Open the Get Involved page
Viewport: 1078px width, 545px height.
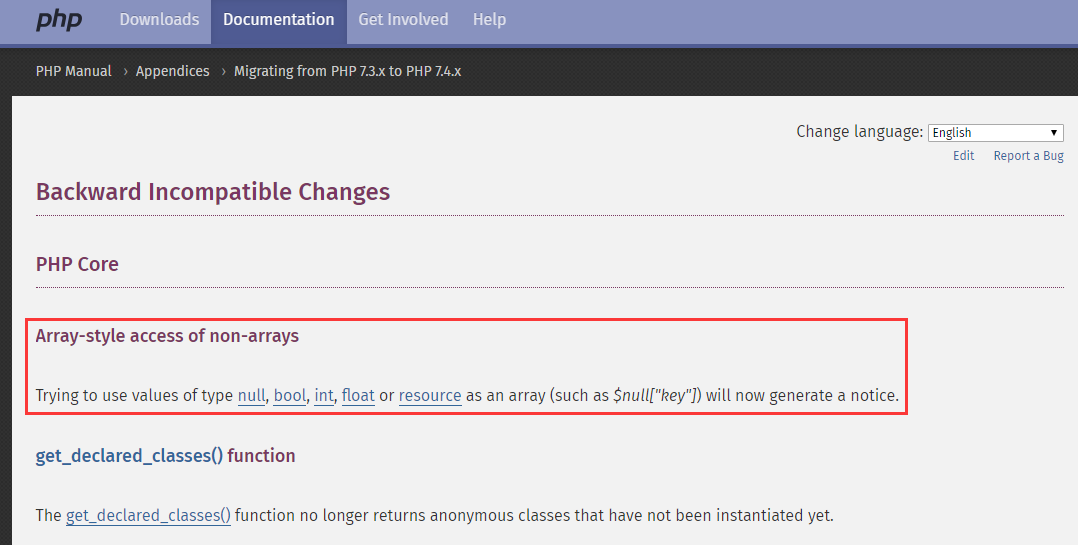403,20
